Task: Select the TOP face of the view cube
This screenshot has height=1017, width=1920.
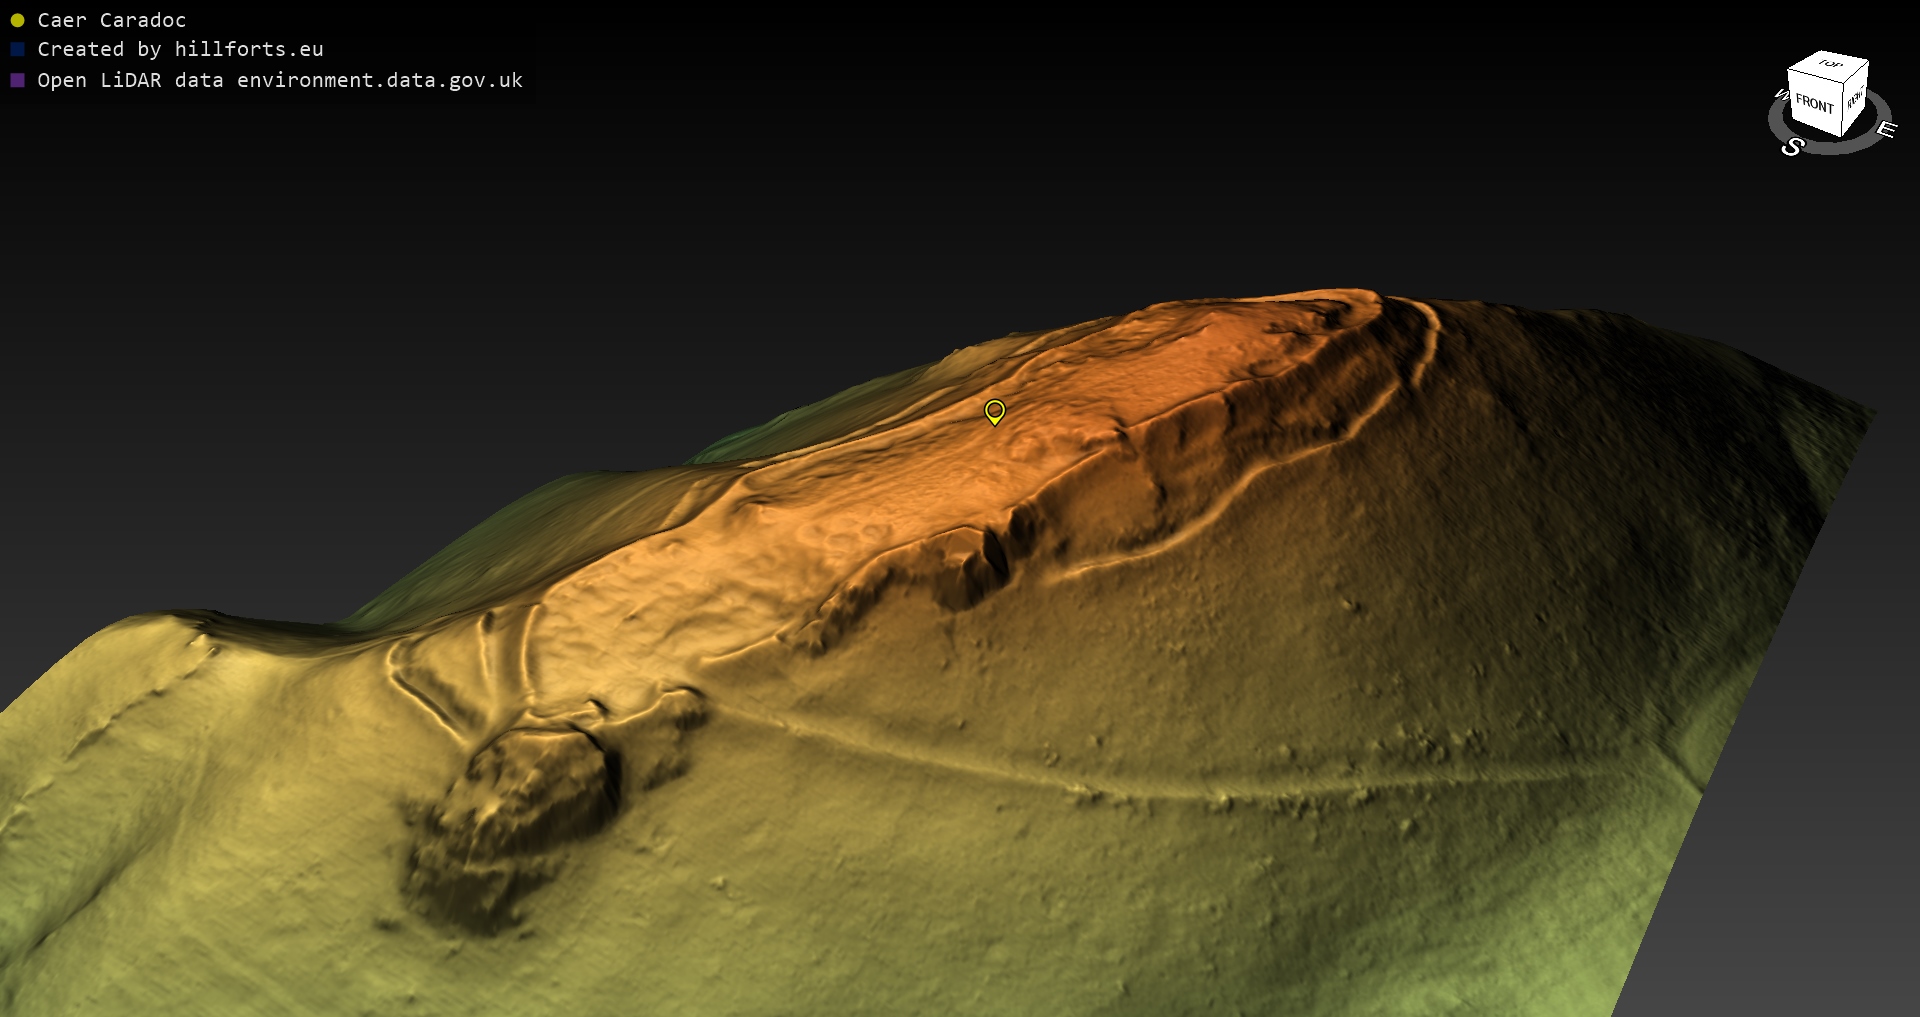Action: click(x=1830, y=65)
